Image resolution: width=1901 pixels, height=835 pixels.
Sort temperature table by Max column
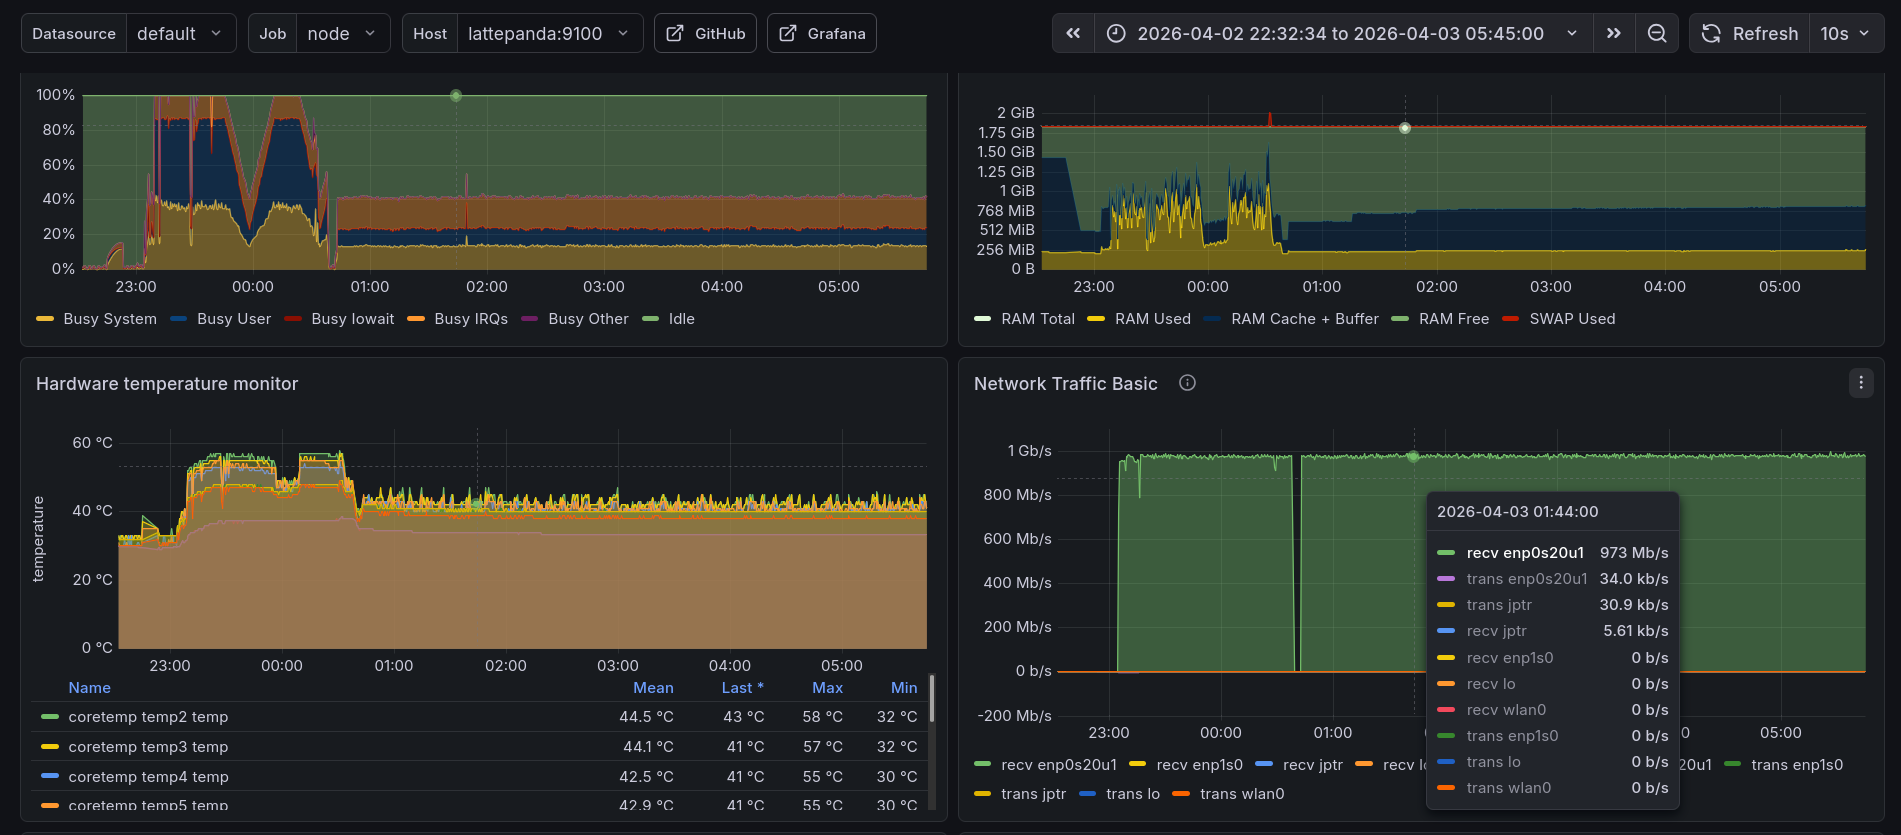827,688
